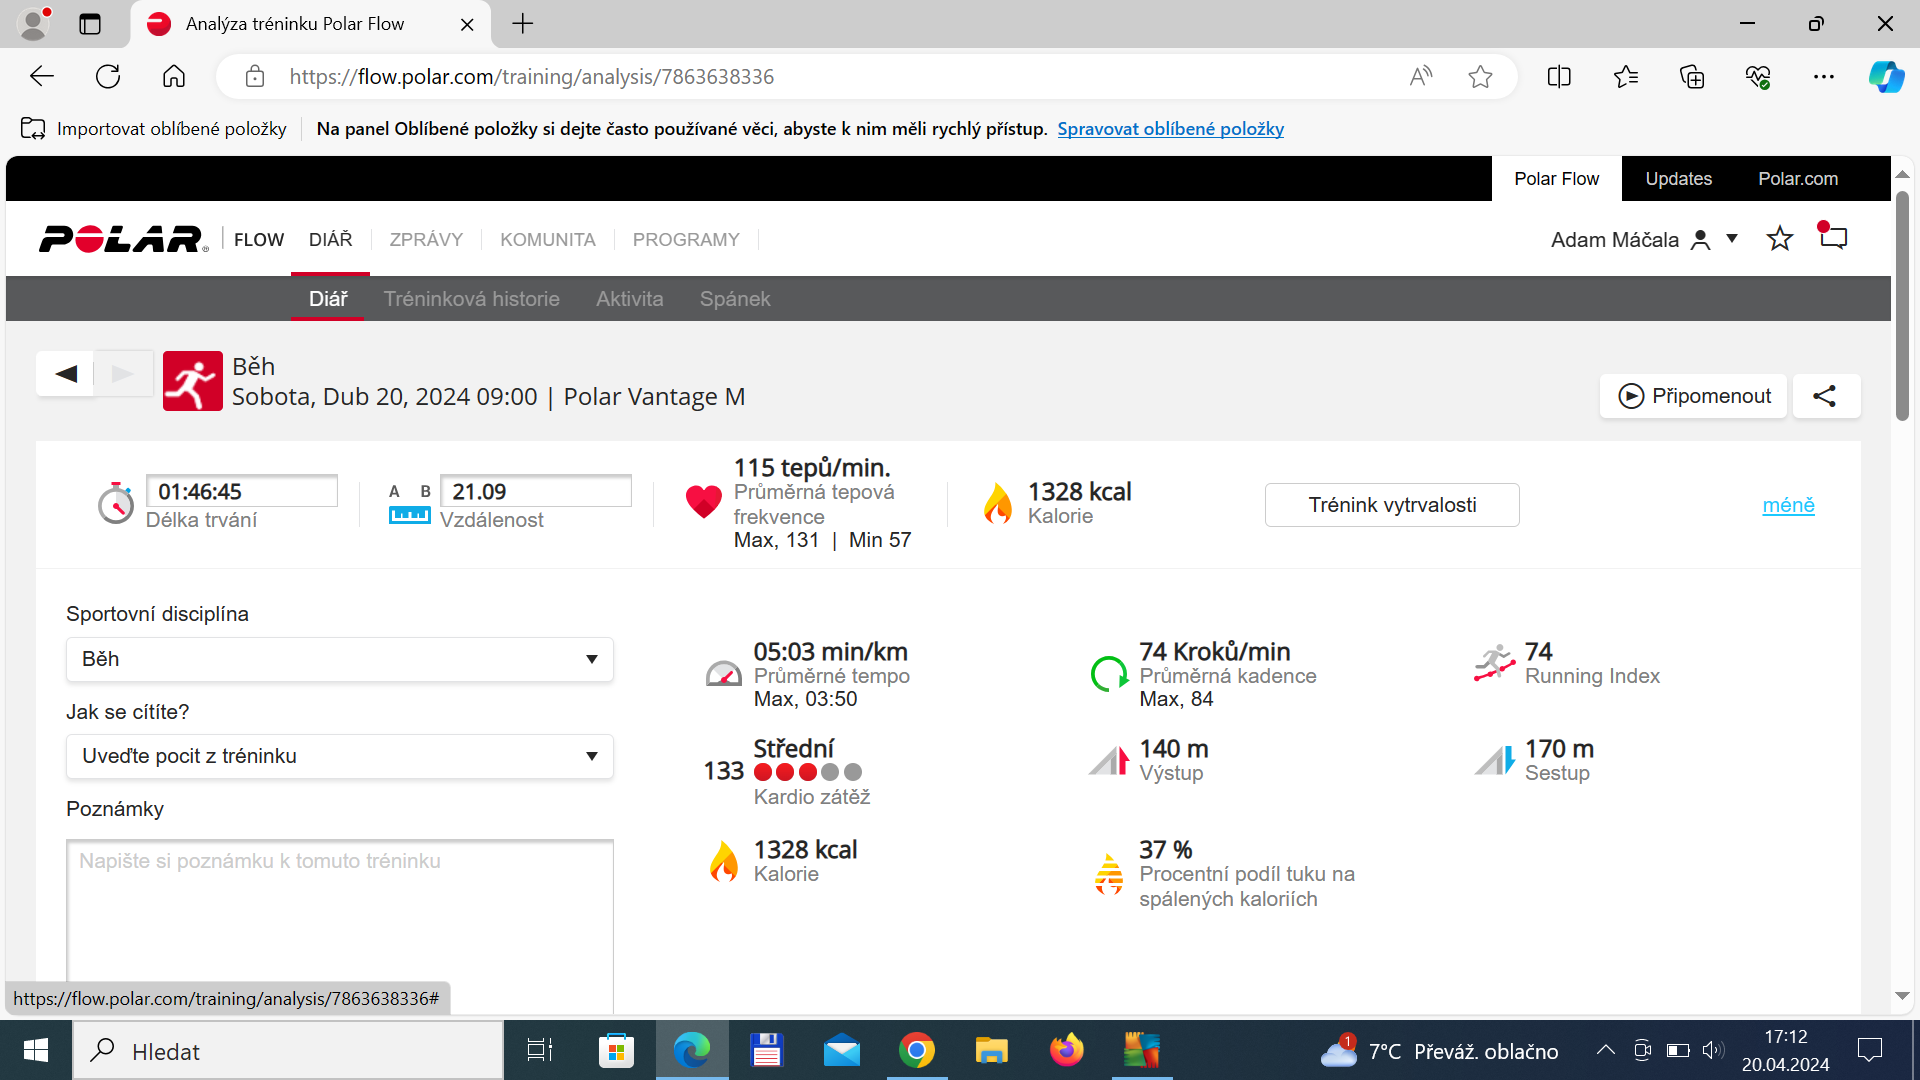This screenshot has height=1080, width=1920.
Task: Open the 'Uveďte pocit z tréninku' dropdown
Action: 340,756
